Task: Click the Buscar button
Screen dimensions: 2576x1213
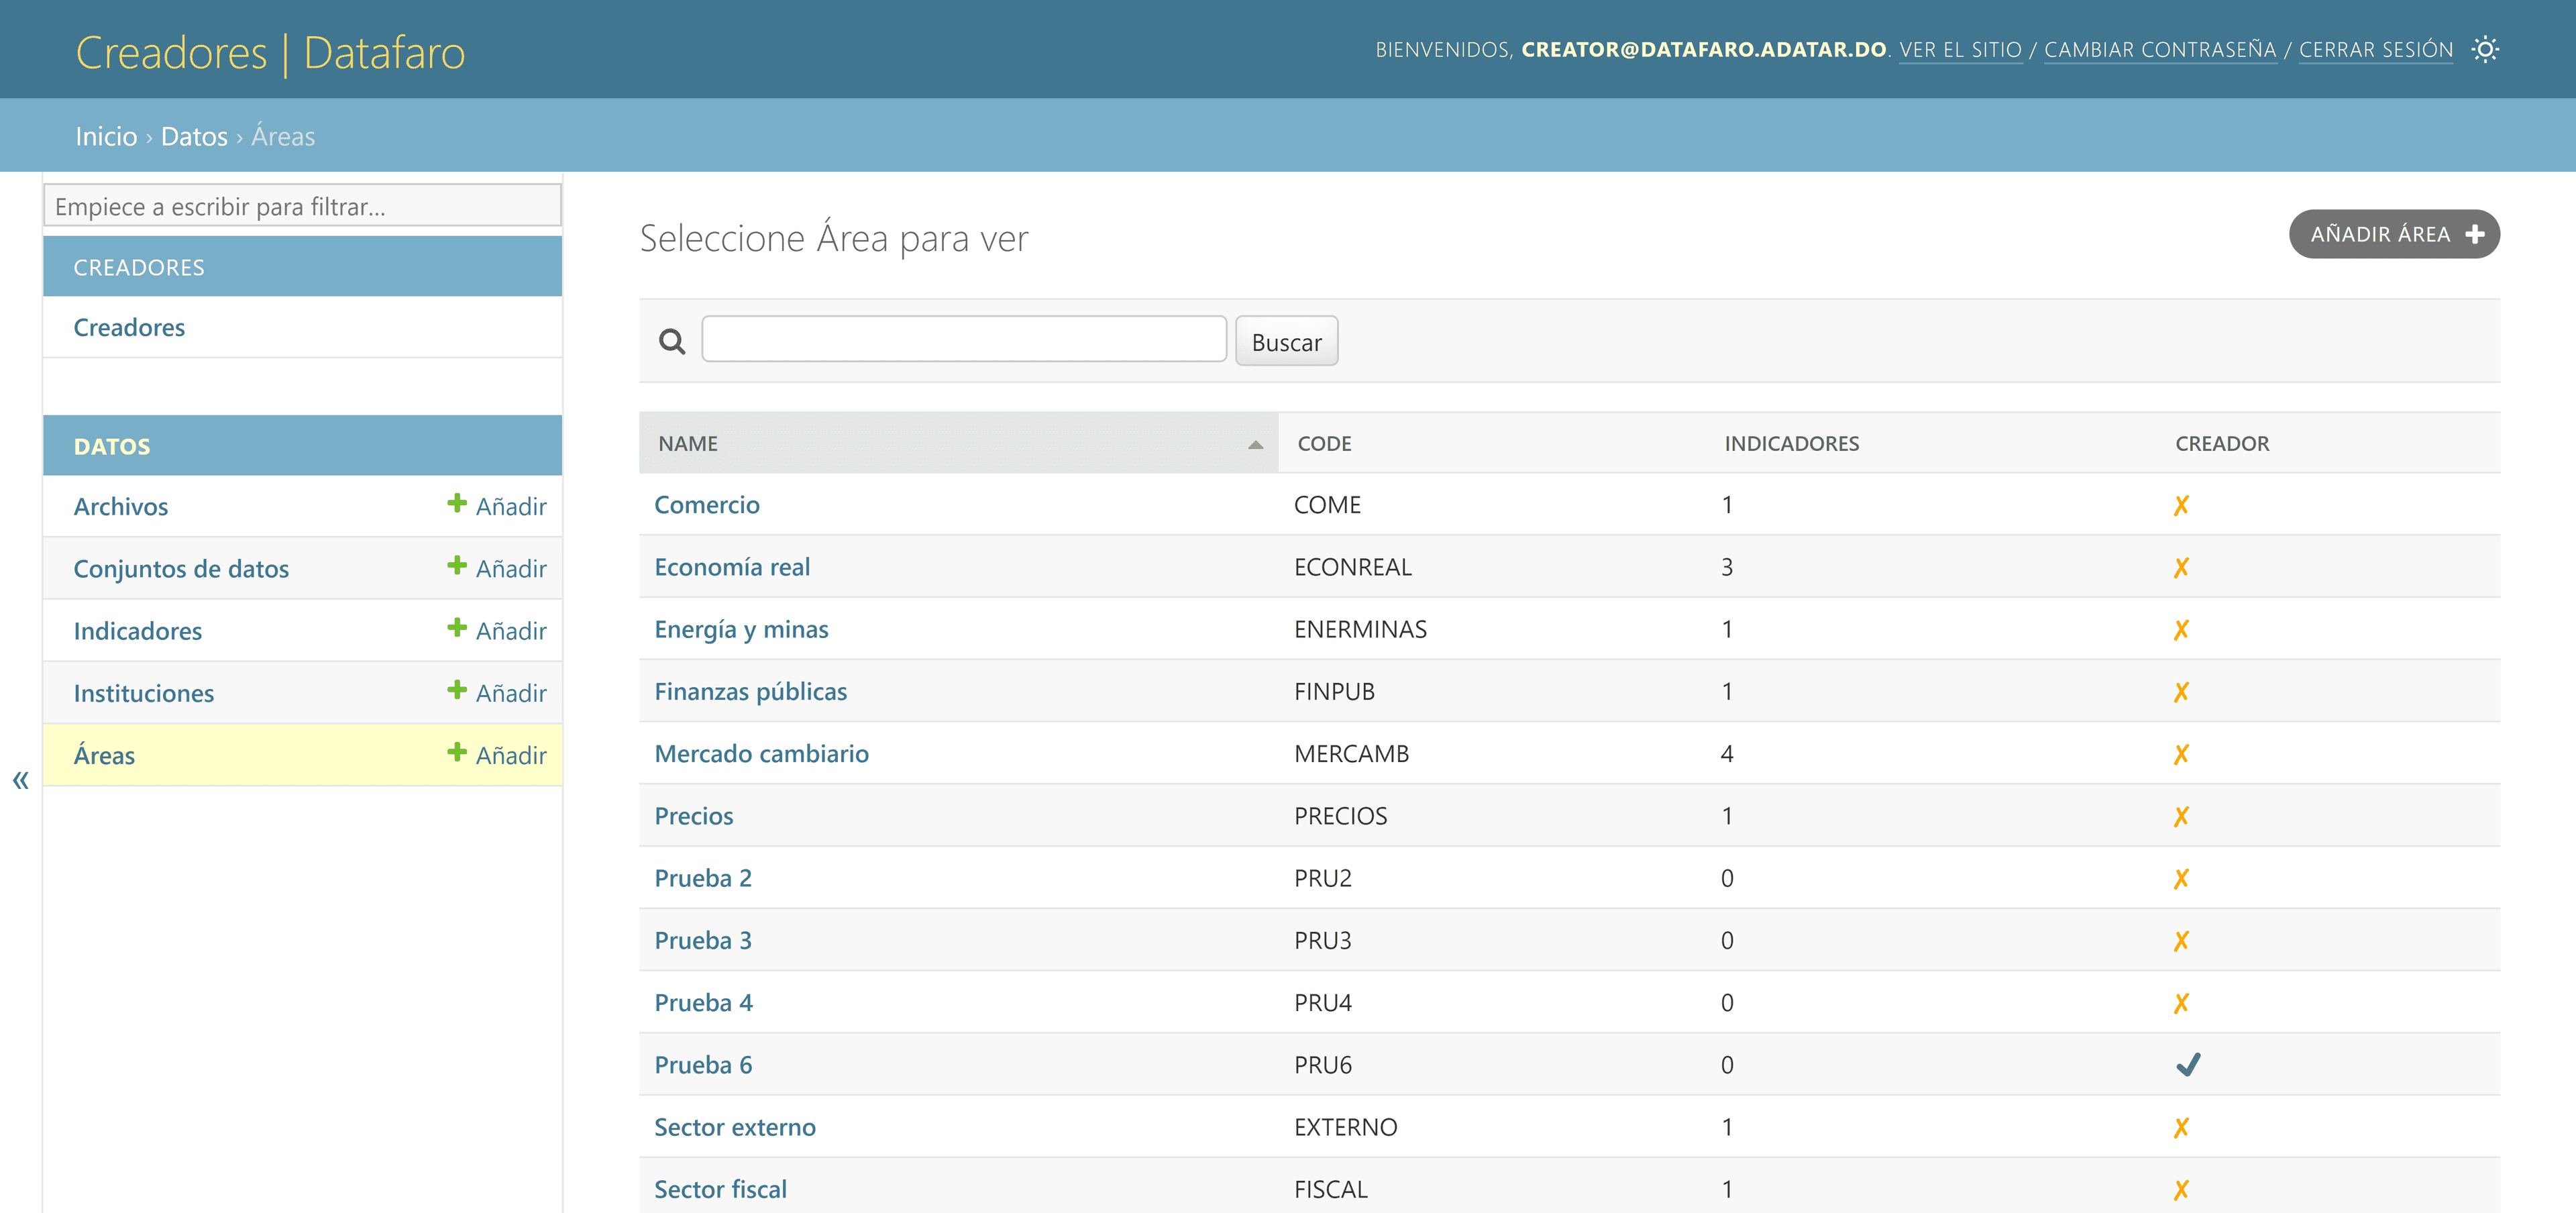Action: click(1286, 341)
